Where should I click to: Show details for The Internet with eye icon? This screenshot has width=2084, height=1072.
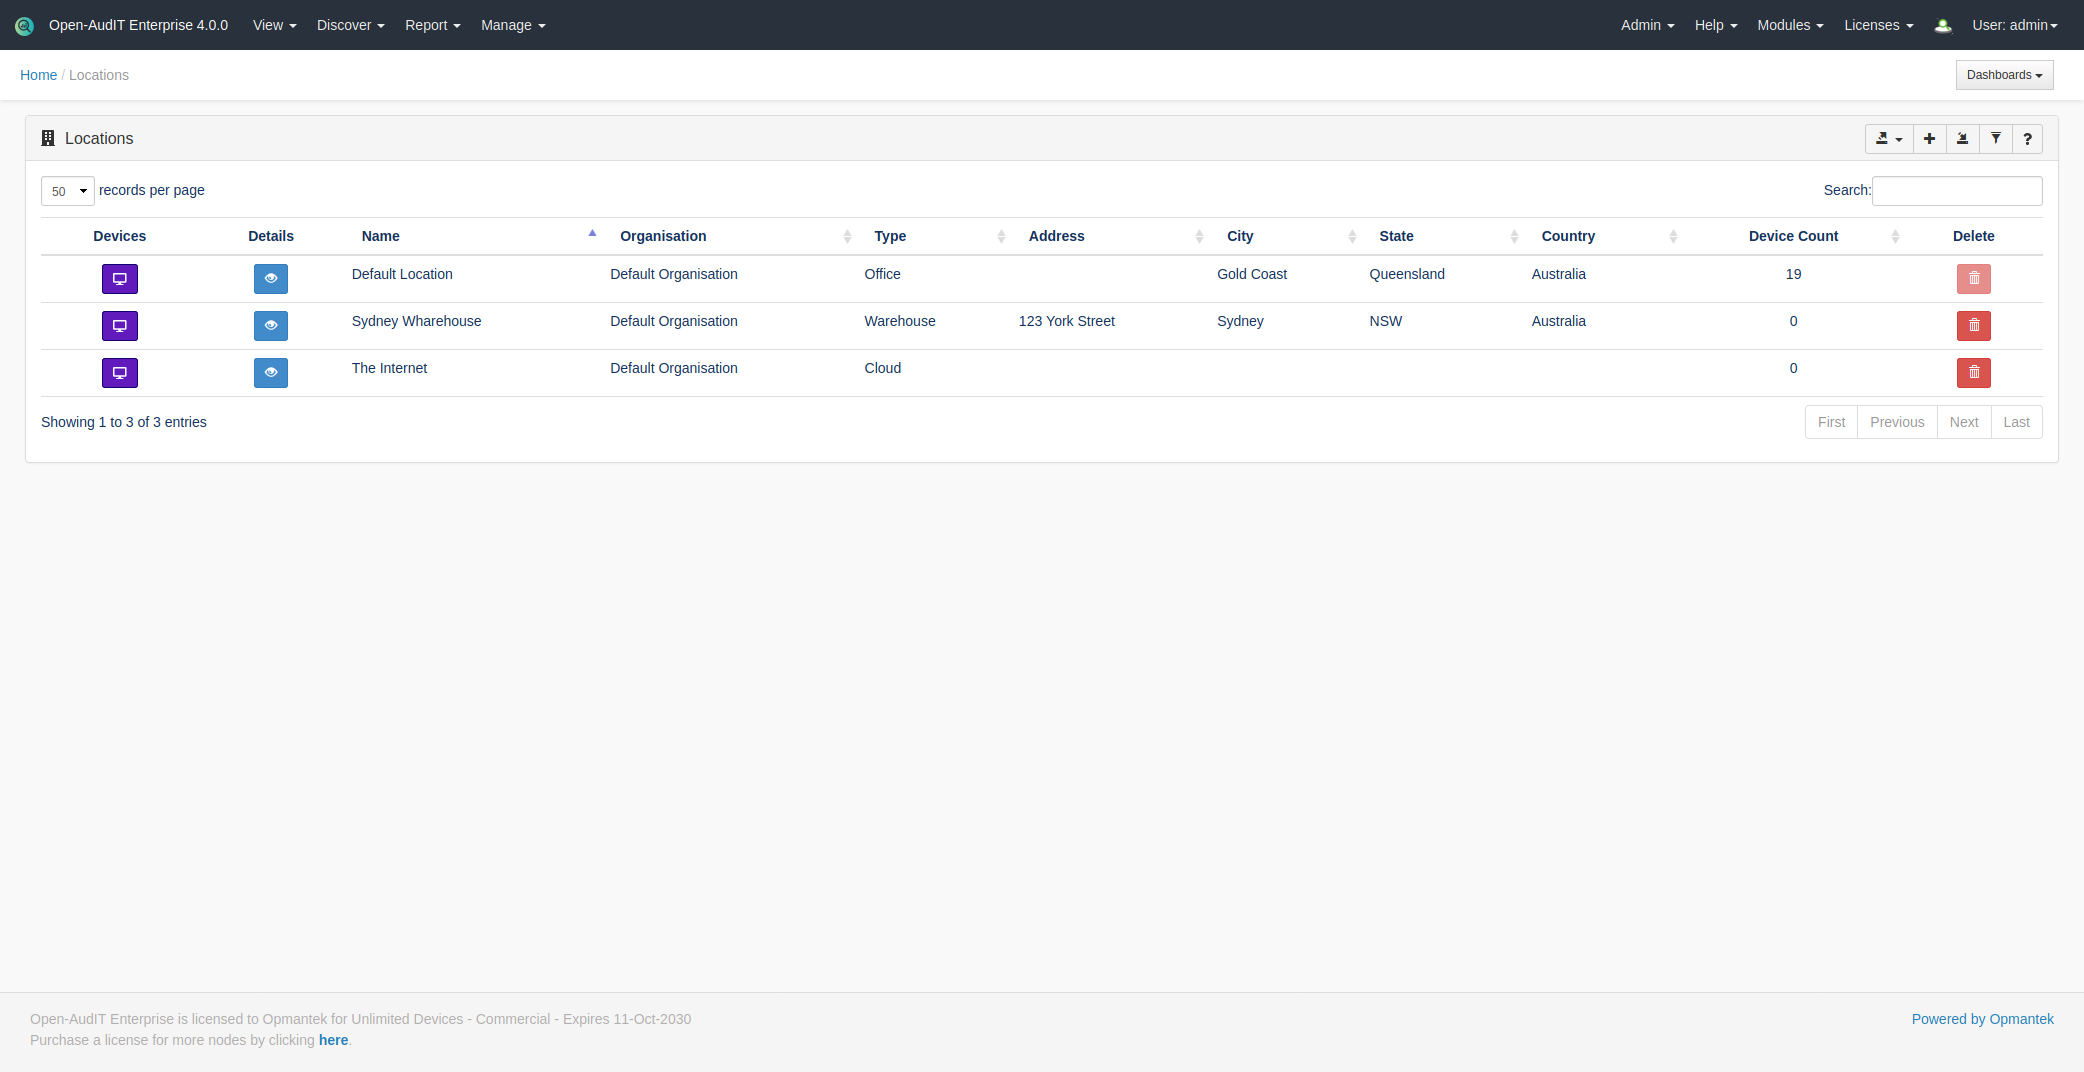coord(271,373)
